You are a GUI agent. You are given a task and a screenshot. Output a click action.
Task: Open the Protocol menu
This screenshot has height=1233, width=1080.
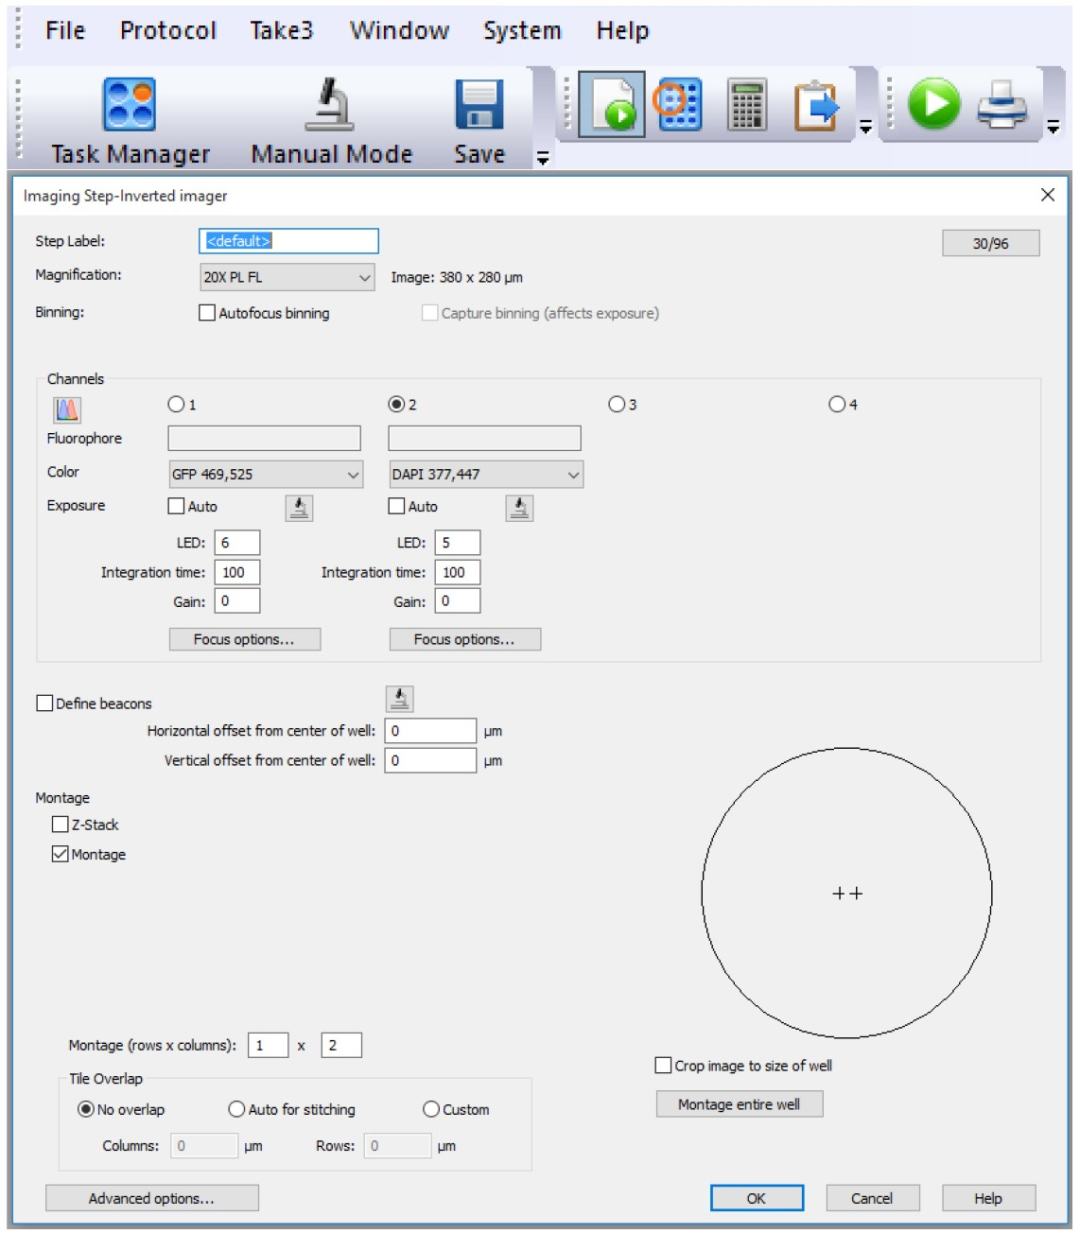[x=168, y=31]
